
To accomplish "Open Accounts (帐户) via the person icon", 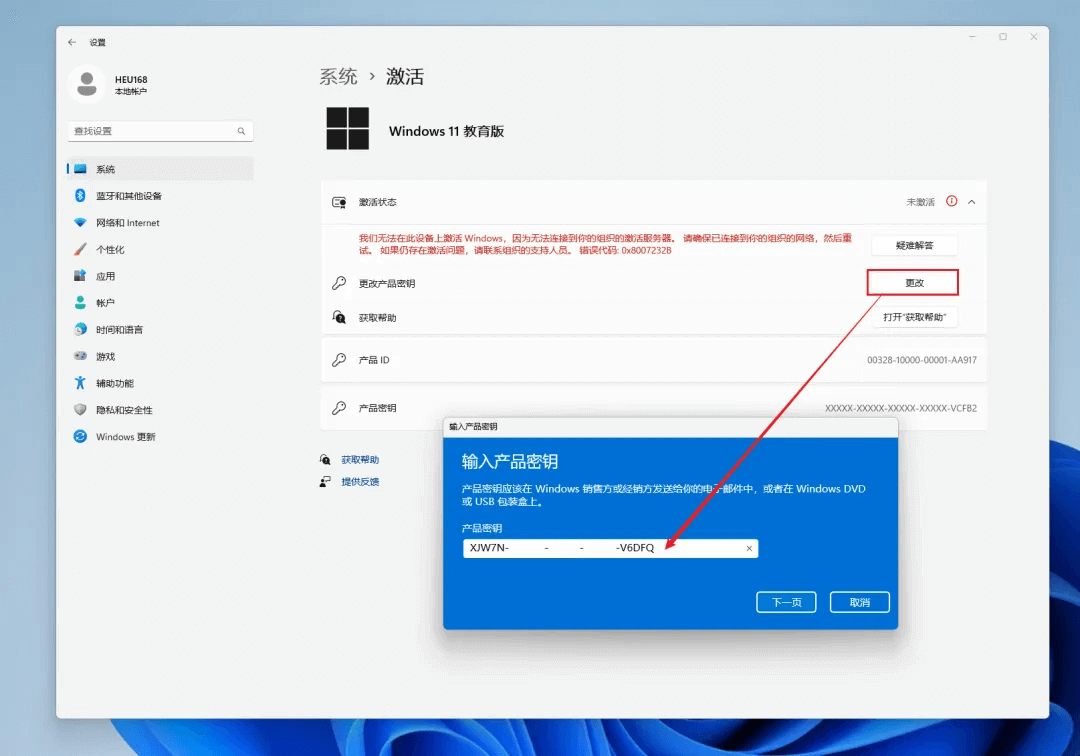I will point(80,302).
